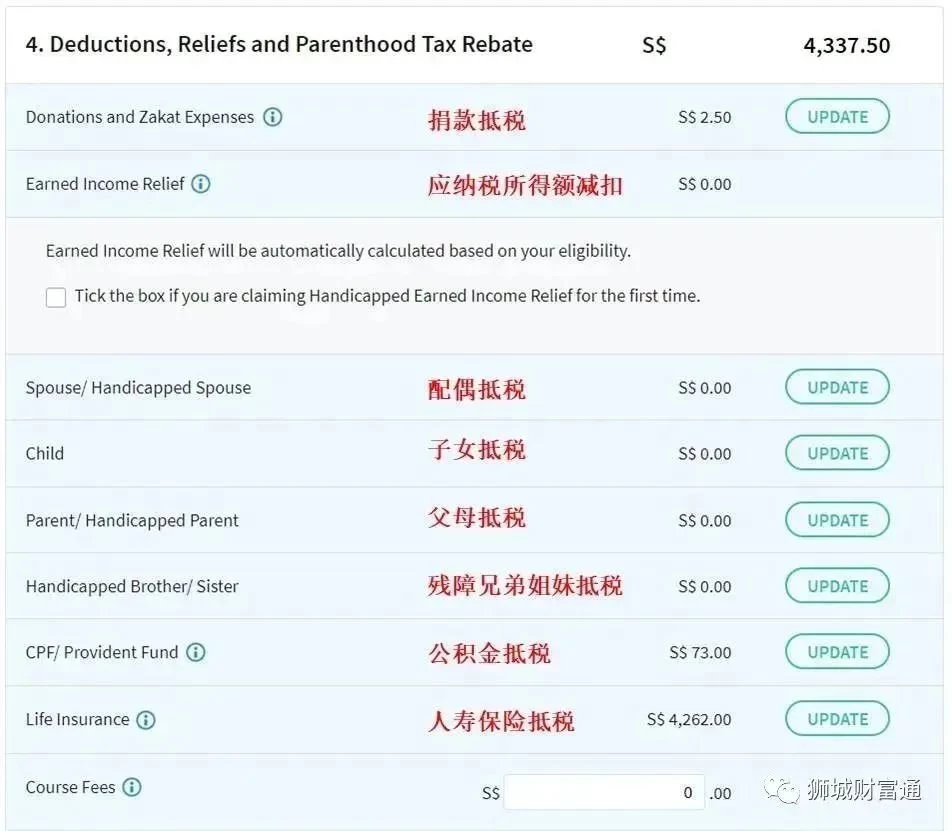Click the Life Insurance S$ 4,262.00 amount
The width and height of the screenshot is (952, 831).
tap(689, 719)
